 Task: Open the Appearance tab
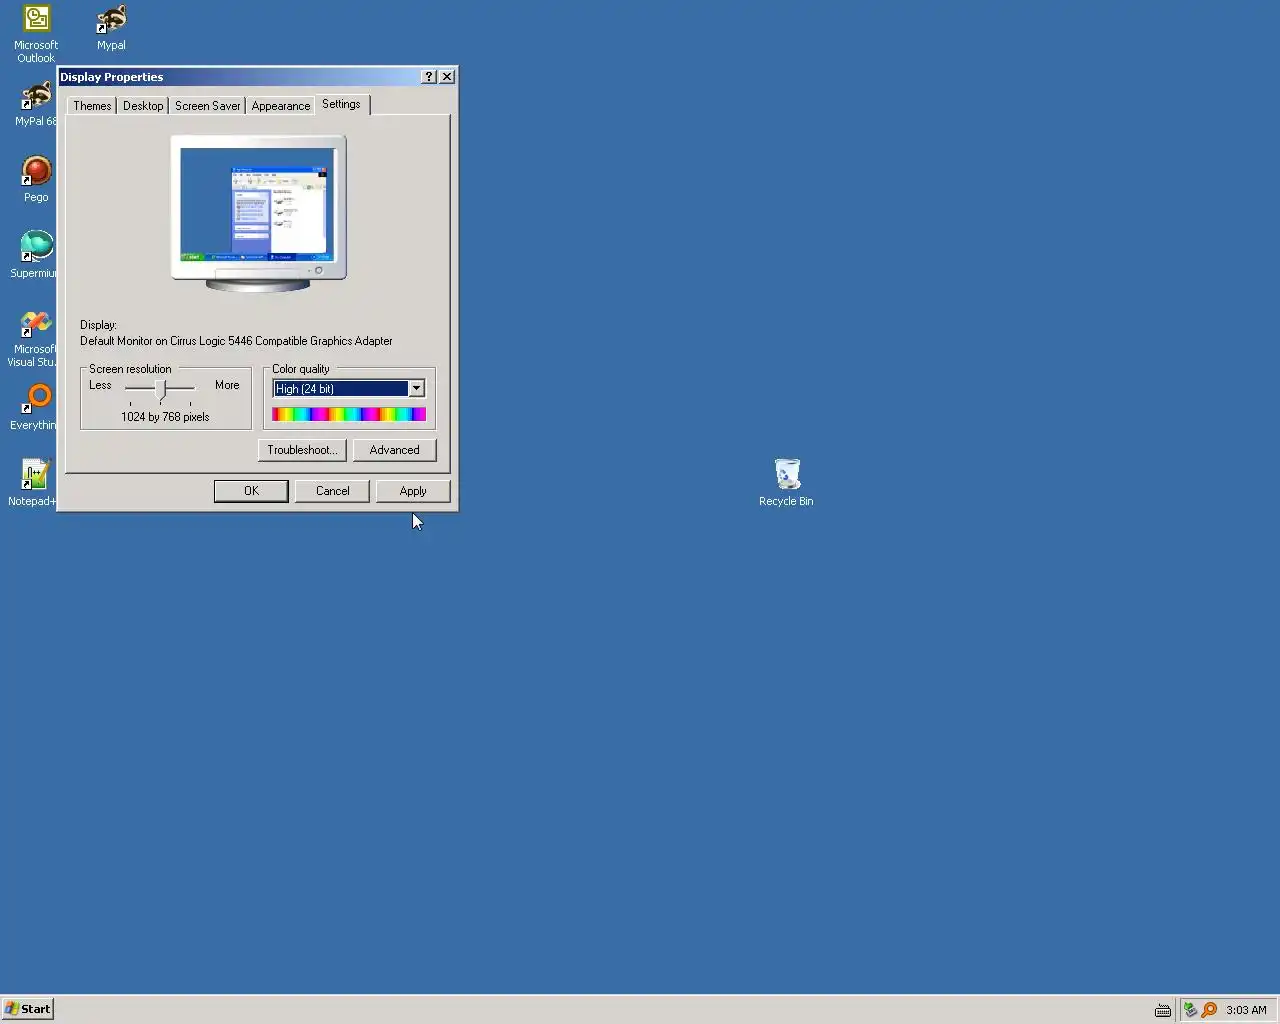281,106
